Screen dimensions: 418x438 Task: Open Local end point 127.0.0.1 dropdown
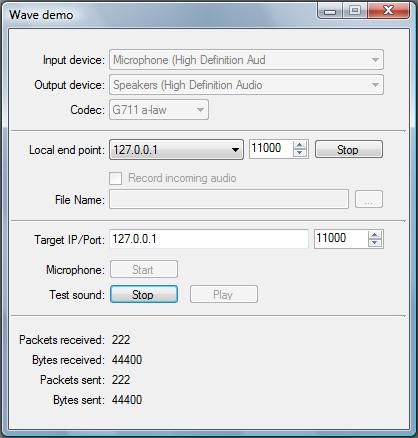[x=176, y=149]
